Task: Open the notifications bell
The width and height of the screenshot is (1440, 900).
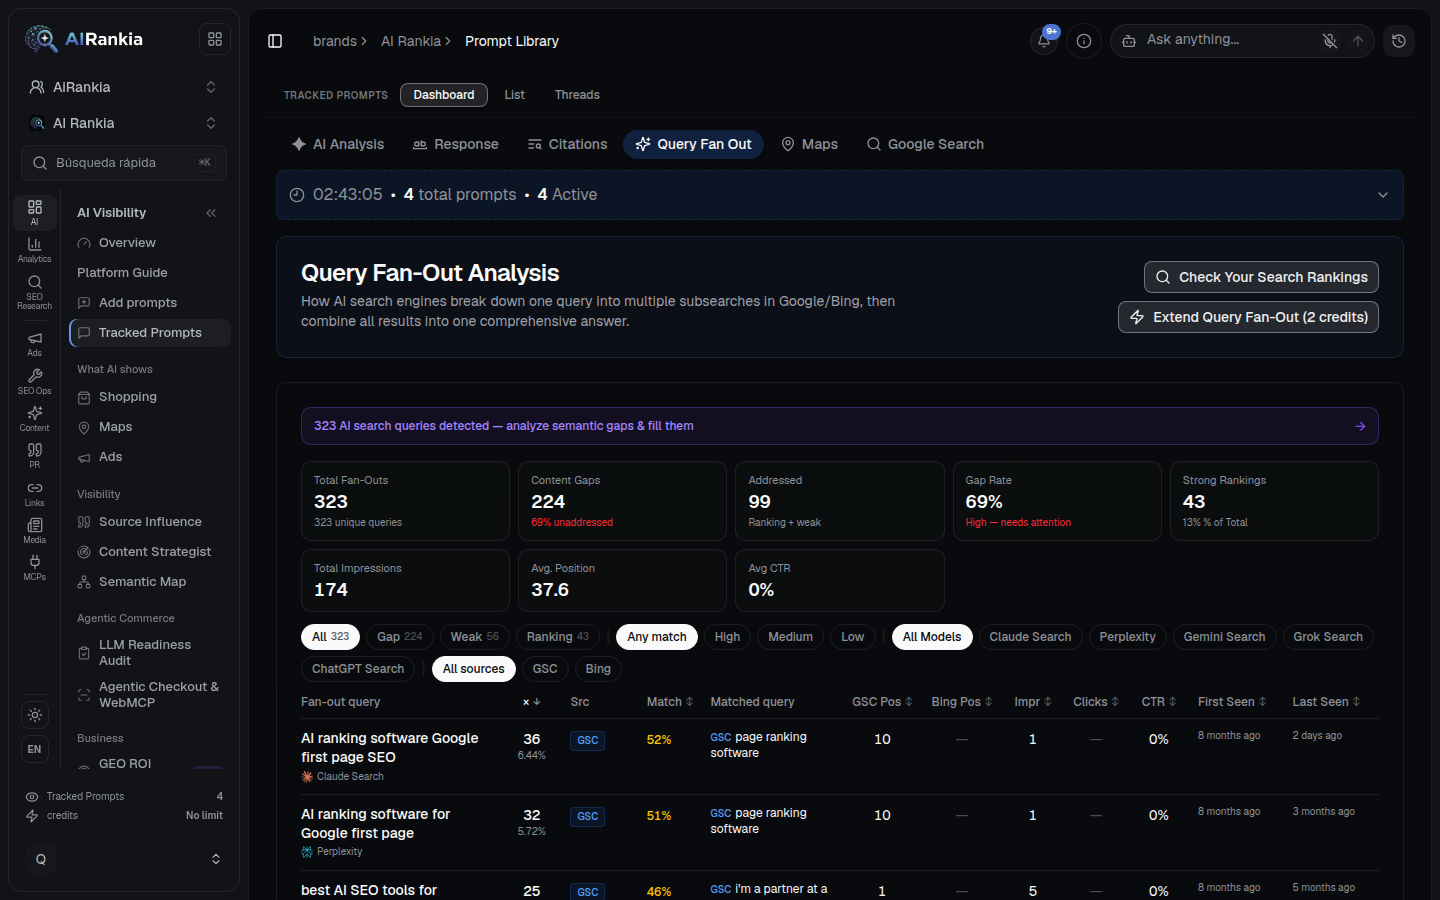Action: (1044, 41)
